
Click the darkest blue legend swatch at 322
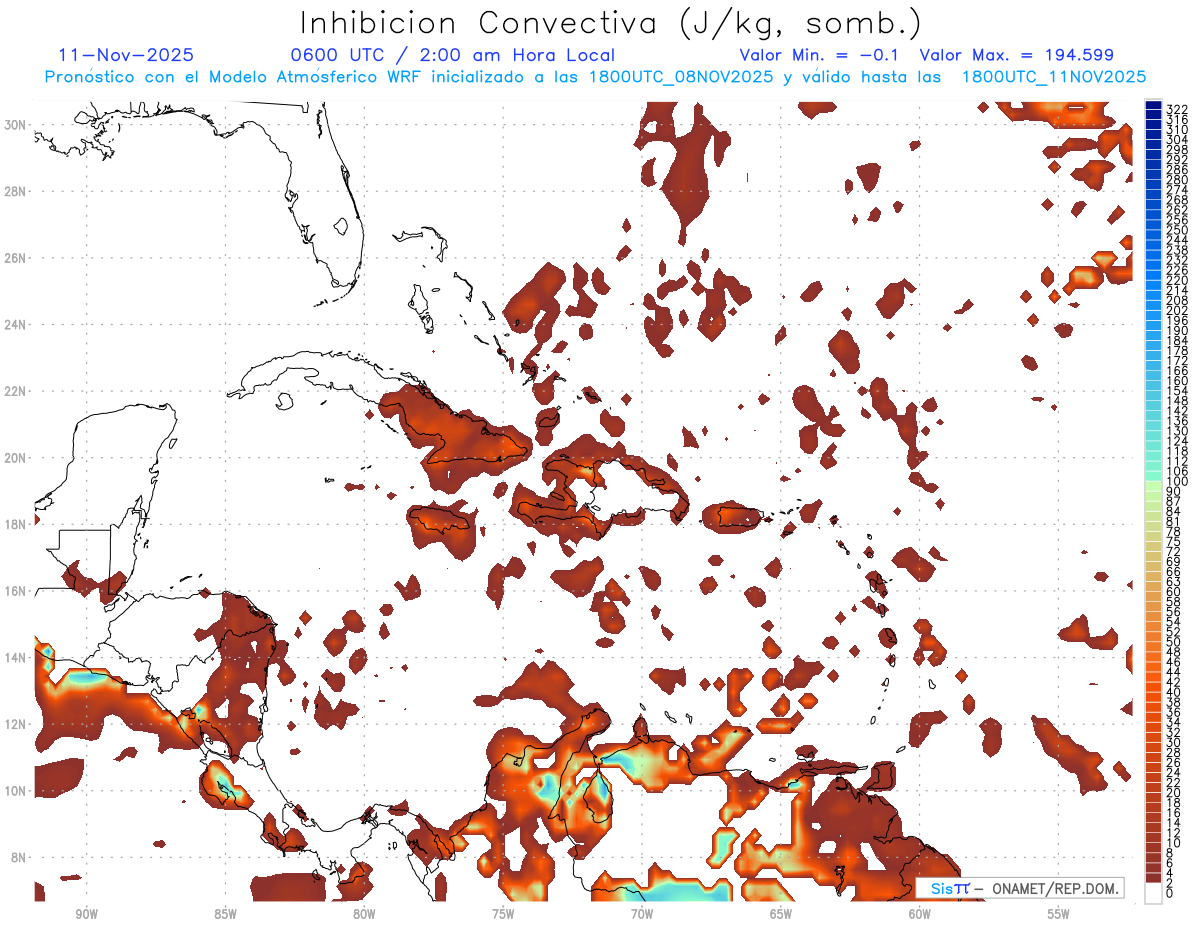[1153, 106]
